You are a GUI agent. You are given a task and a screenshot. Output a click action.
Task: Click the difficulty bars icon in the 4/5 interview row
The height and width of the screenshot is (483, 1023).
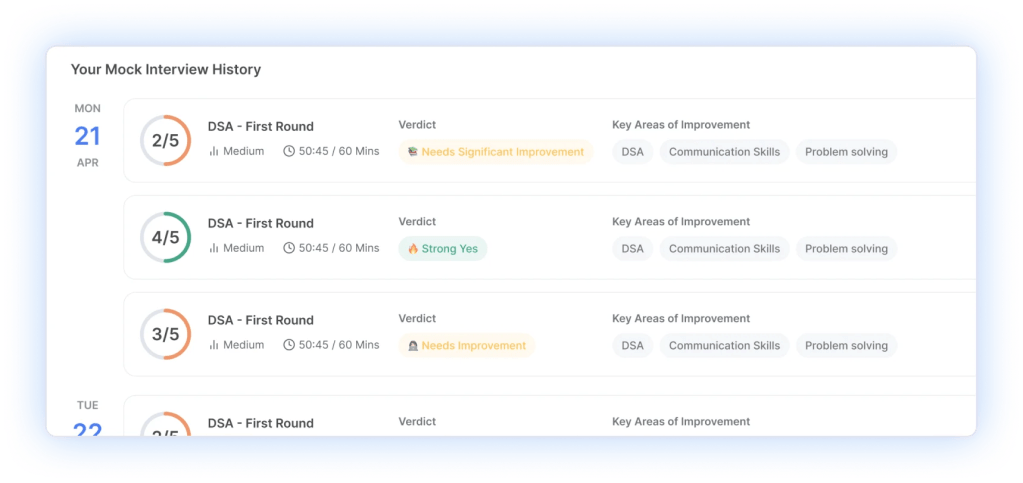(x=213, y=248)
